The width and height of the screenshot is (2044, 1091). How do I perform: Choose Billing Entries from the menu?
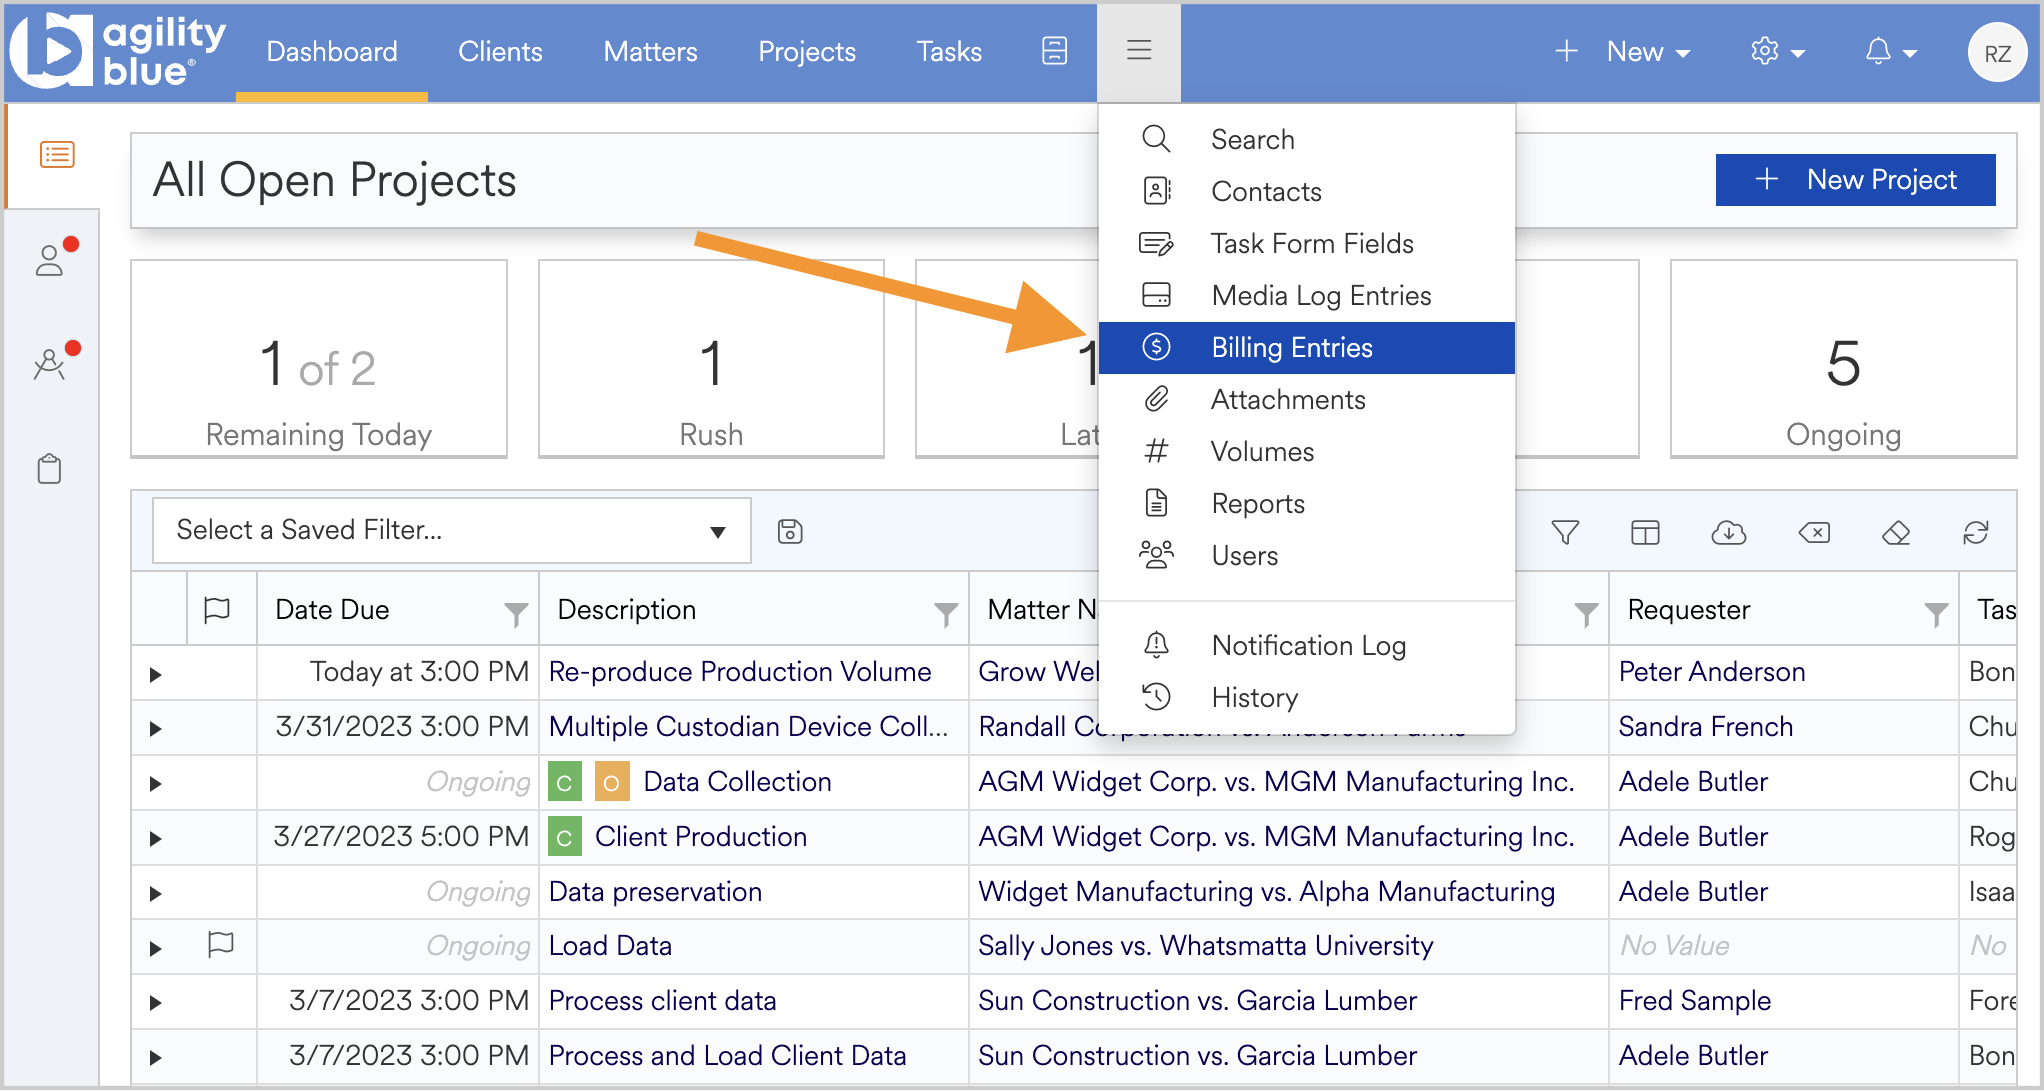[1306, 347]
